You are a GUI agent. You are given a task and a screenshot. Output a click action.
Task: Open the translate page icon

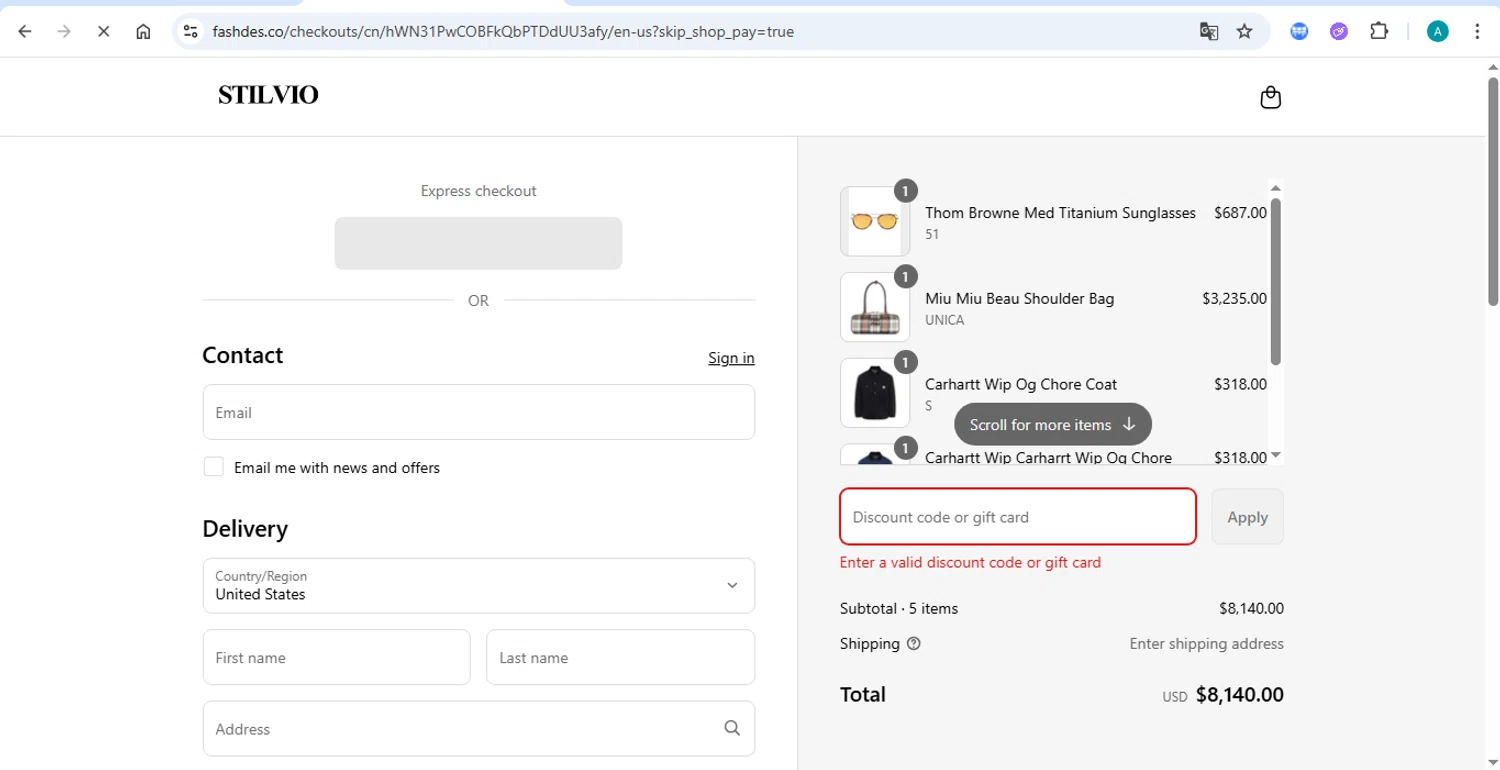tap(1209, 31)
